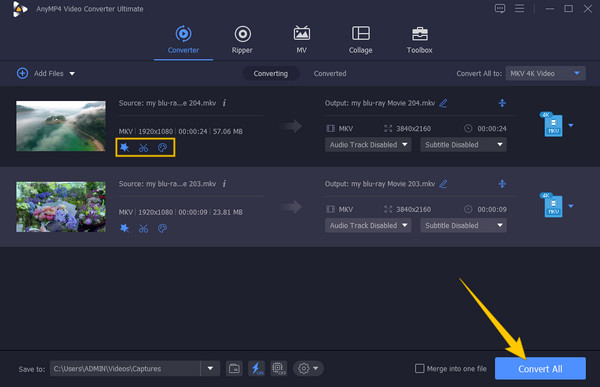Open Subtitle Disabled dropdown for Movie 204
The height and width of the screenshot is (387, 600).
pos(463,145)
